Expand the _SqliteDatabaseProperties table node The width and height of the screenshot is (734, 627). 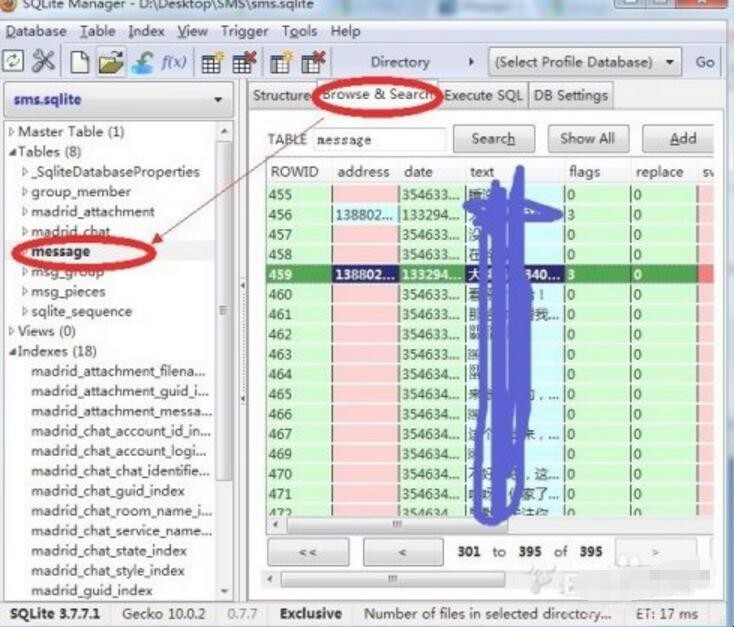point(25,172)
